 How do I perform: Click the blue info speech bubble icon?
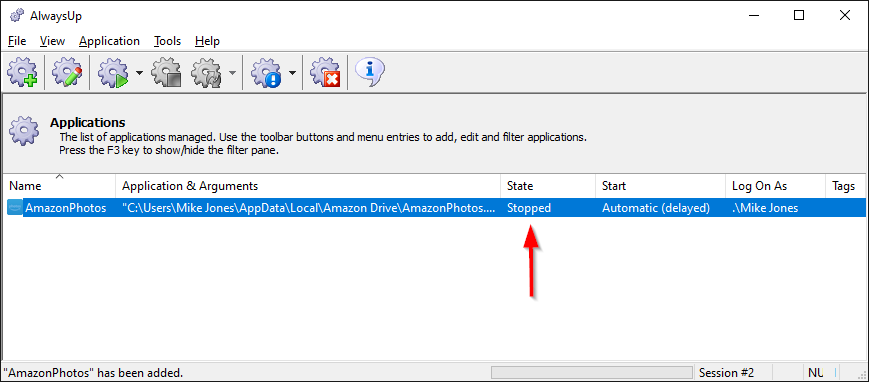click(370, 71)
